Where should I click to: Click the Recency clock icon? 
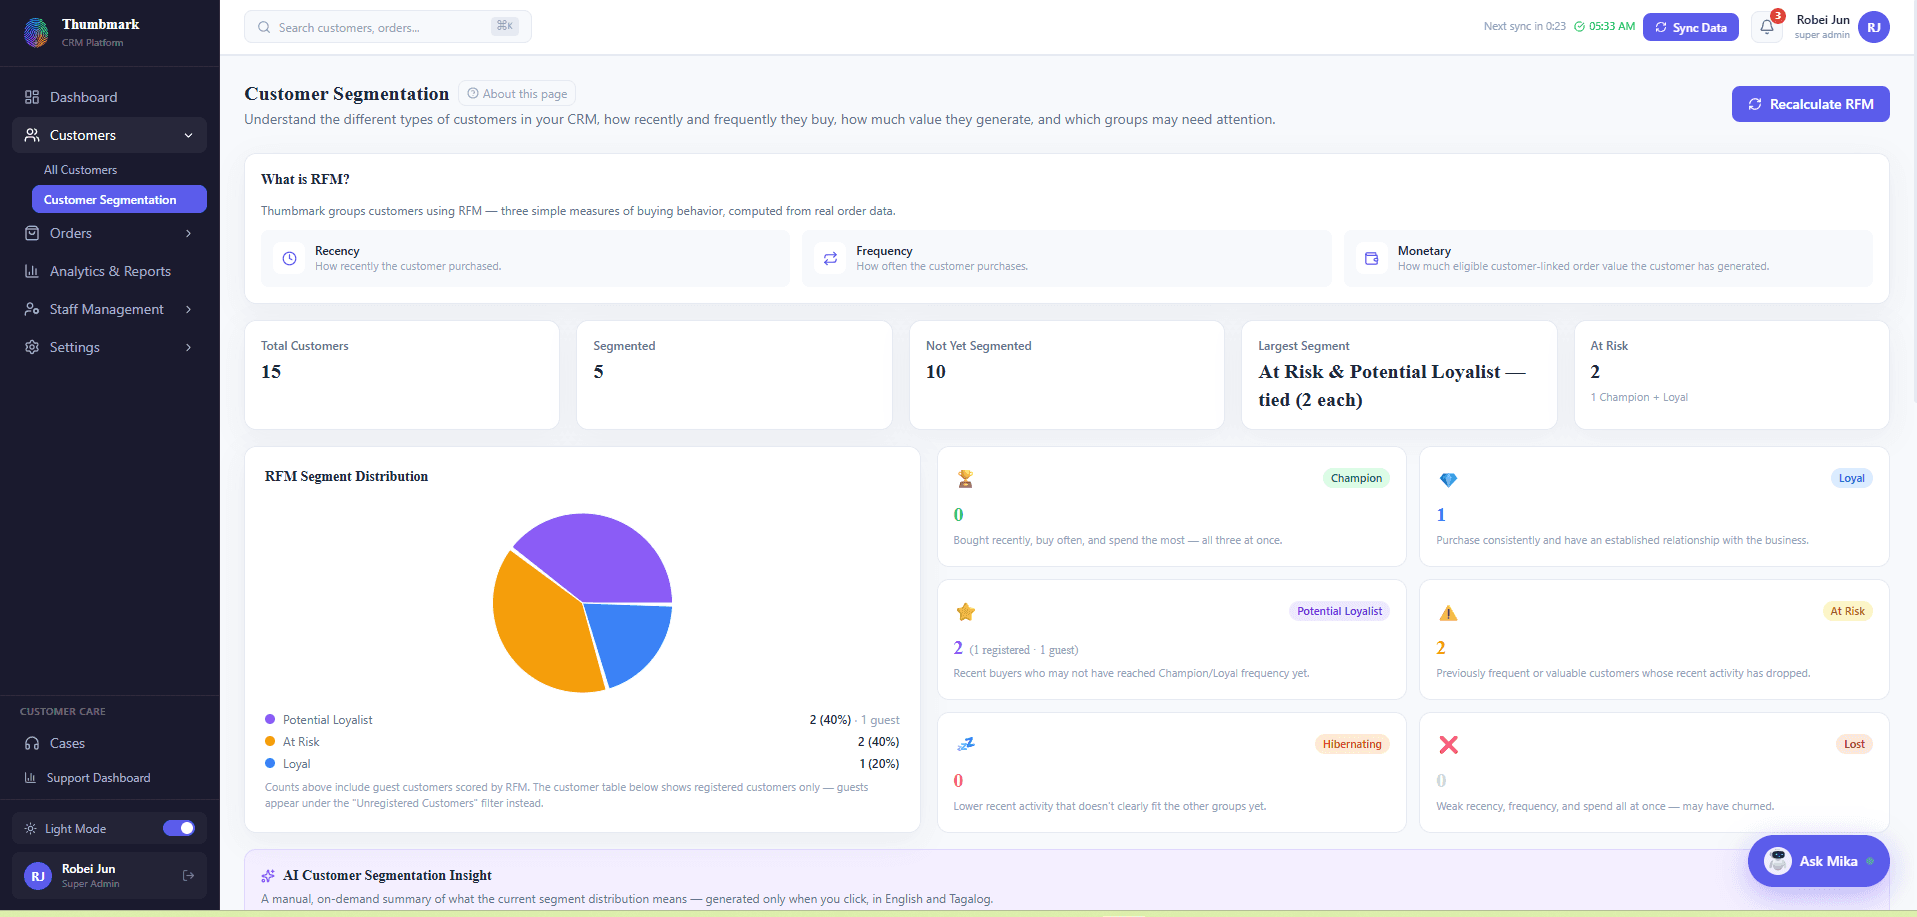pyautogui.click(x=290, y=258)
